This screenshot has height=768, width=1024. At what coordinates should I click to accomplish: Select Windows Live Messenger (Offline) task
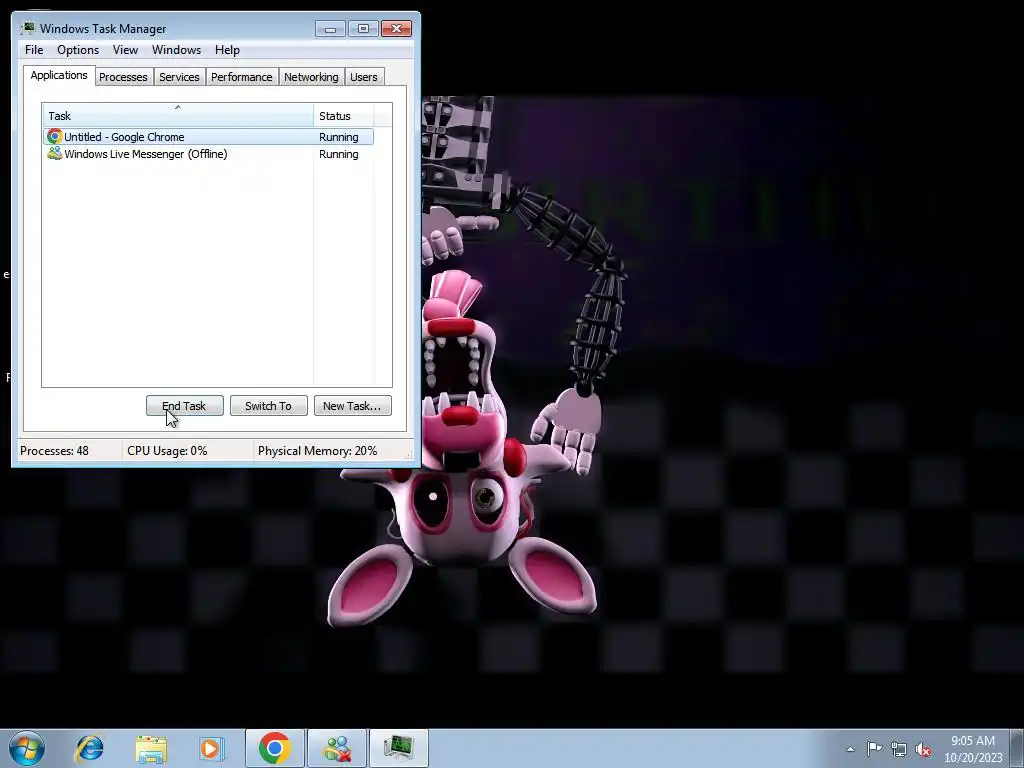(x=208, y=154)
